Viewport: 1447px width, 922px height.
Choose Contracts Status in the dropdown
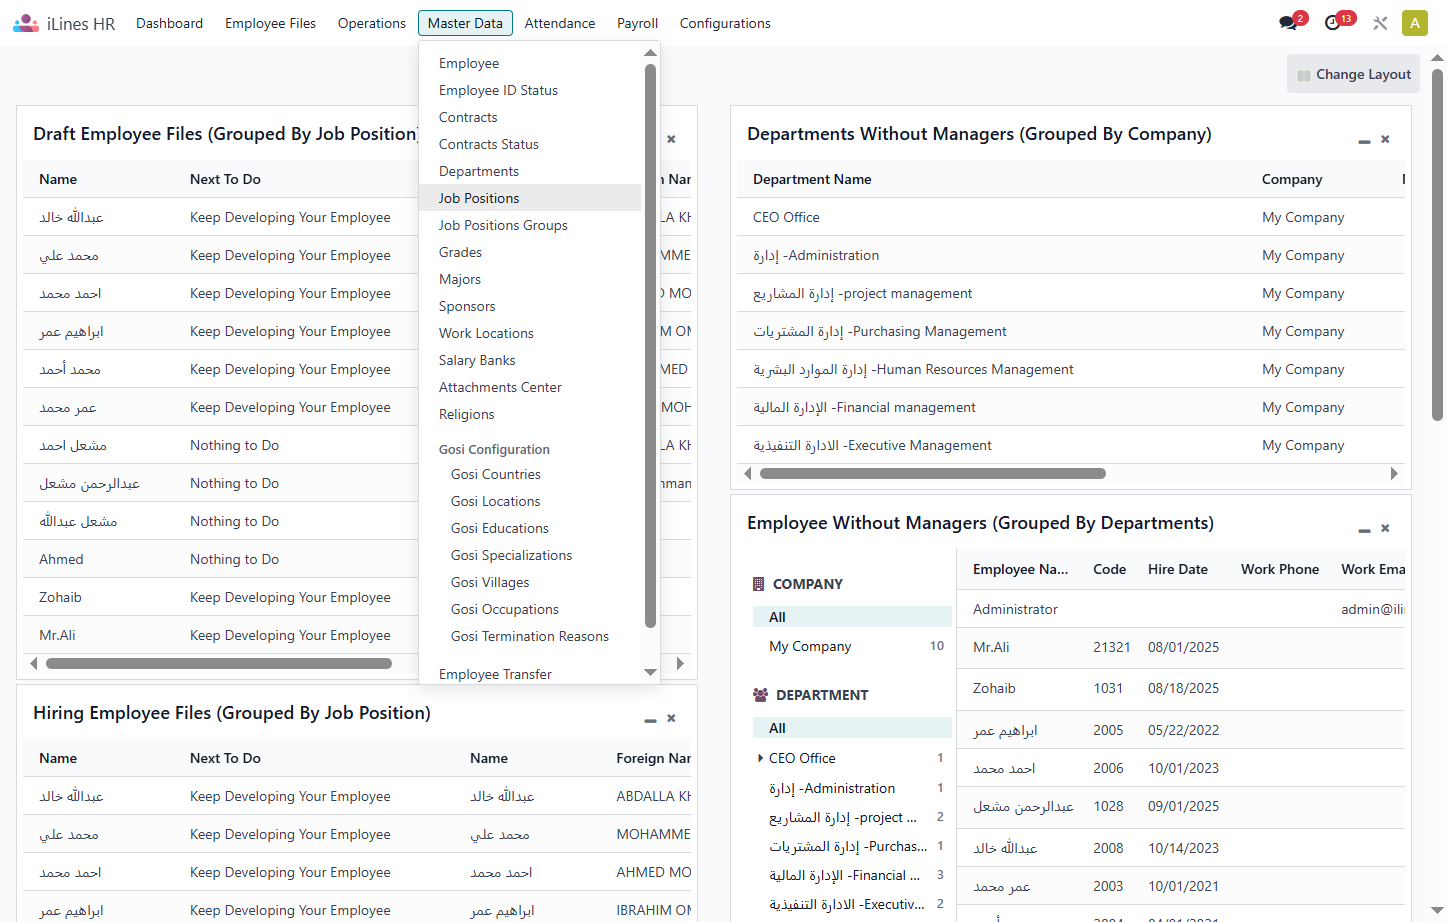click(x=530, y=144)
